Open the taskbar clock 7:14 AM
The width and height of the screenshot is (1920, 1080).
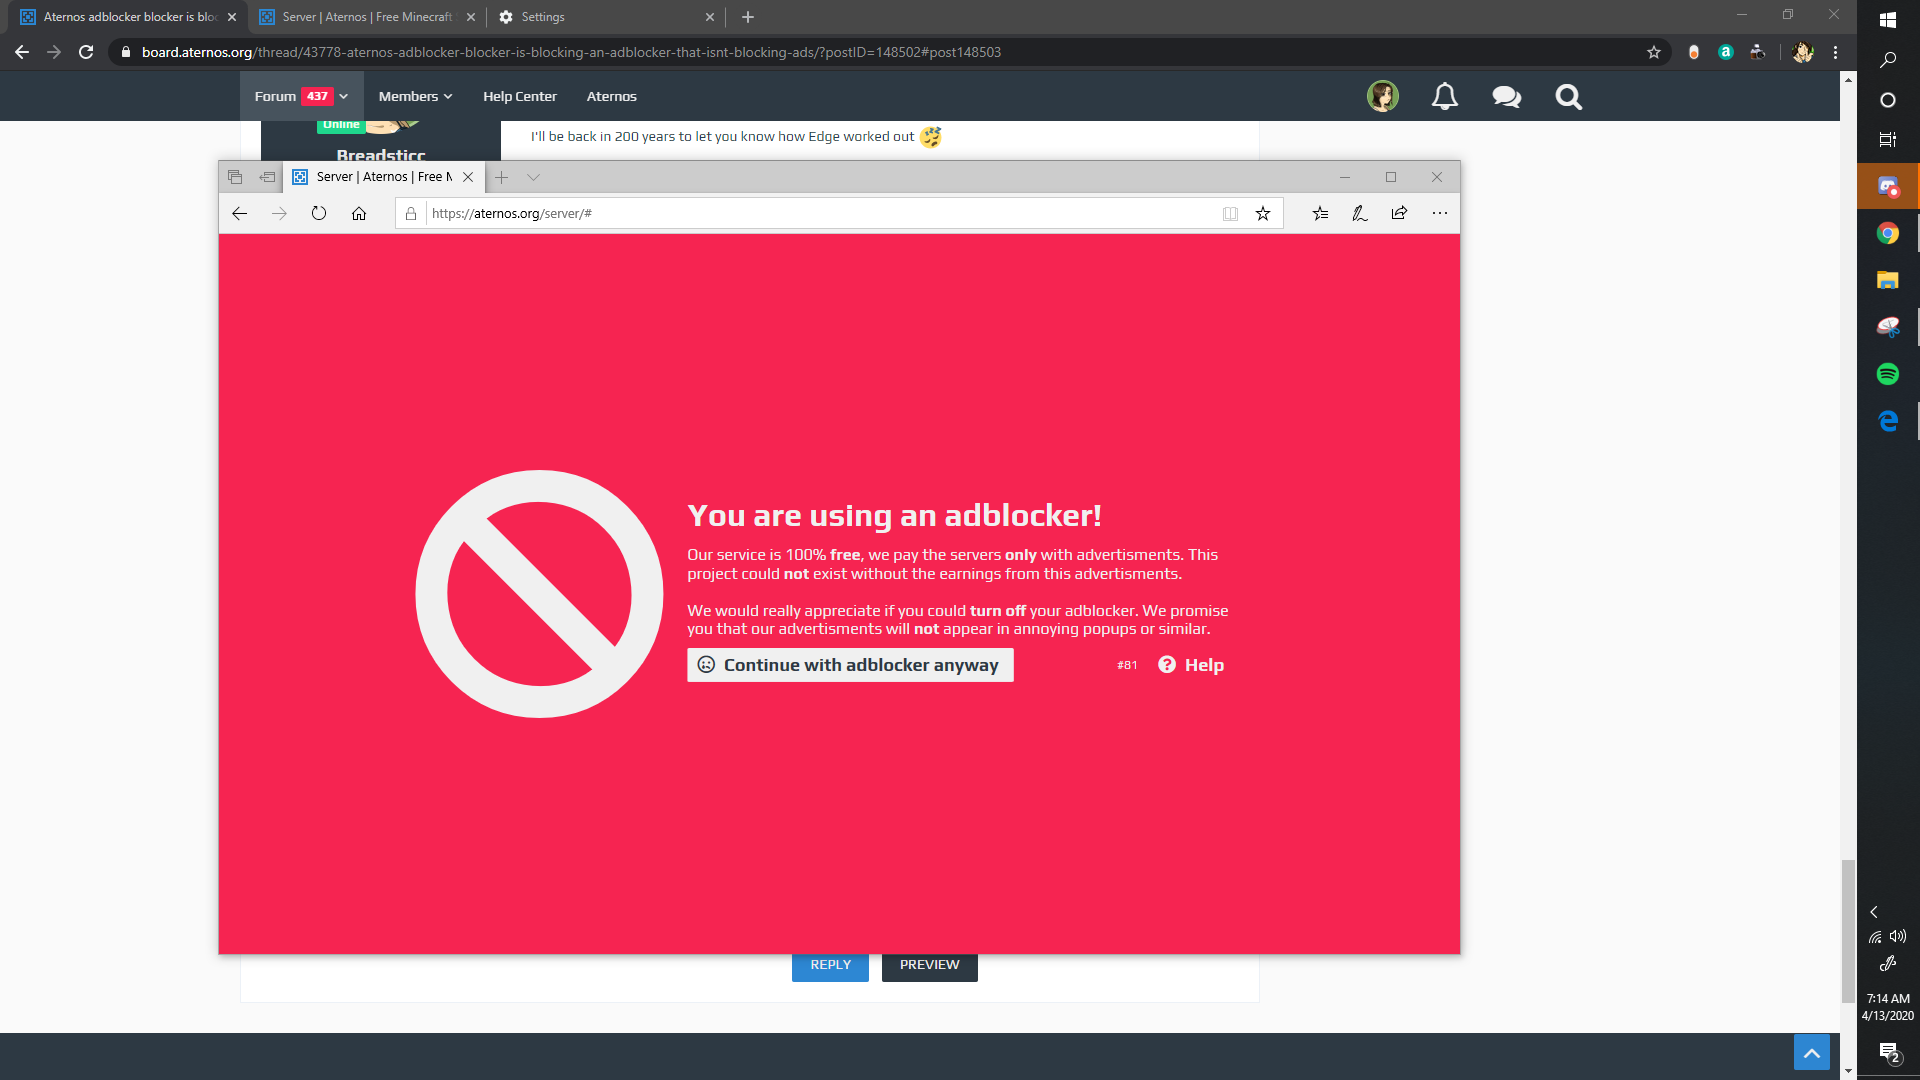pyautogui.click(x=1888, y=1007)
